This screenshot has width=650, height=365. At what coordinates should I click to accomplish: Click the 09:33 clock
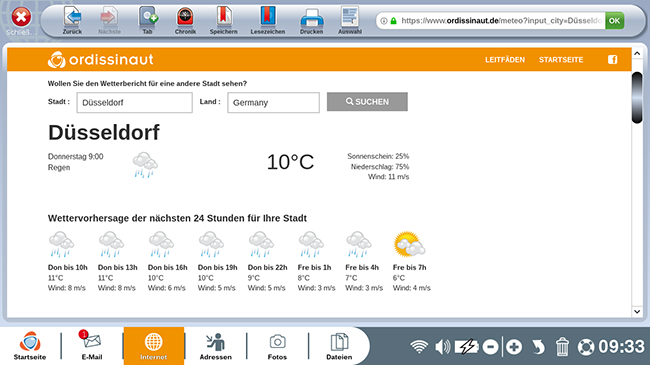pos(621,347)
